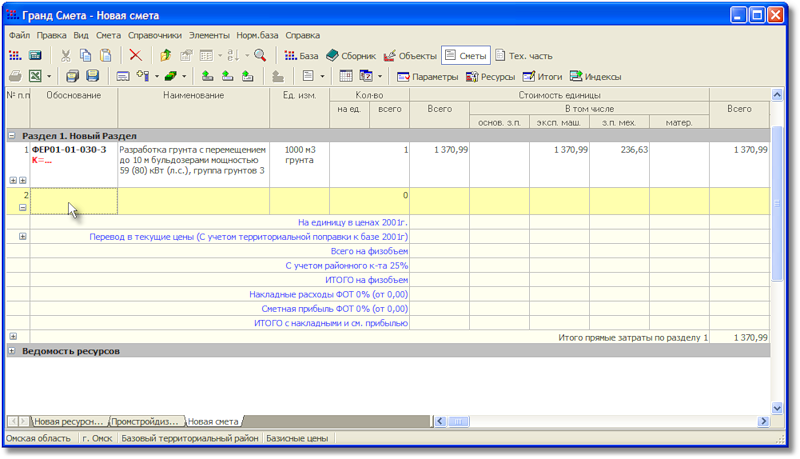
Task: Switch to the Промстройдиз... tab
Action: (145, 422)
